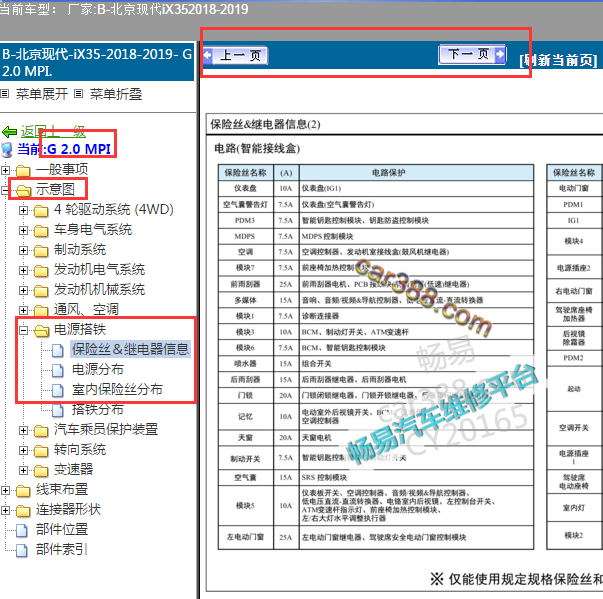
Task: Click the 变速器 folder icon
Action: coord(41,471)
